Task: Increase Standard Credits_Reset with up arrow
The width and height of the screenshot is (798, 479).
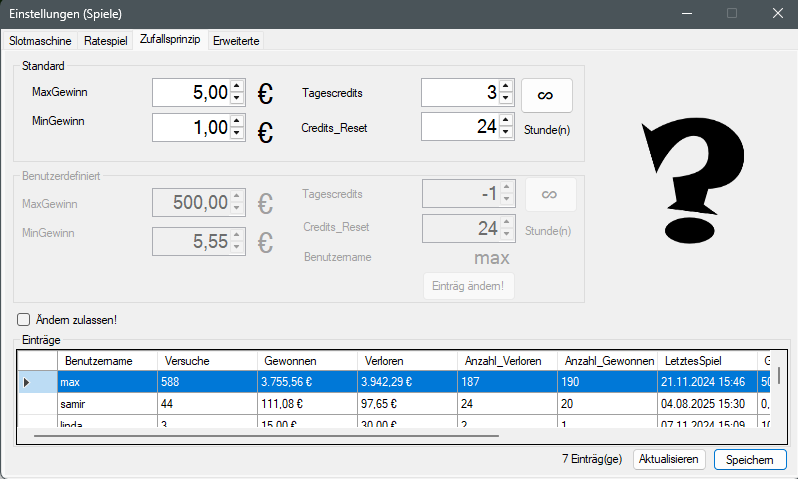Action: (x=505, y=121)
